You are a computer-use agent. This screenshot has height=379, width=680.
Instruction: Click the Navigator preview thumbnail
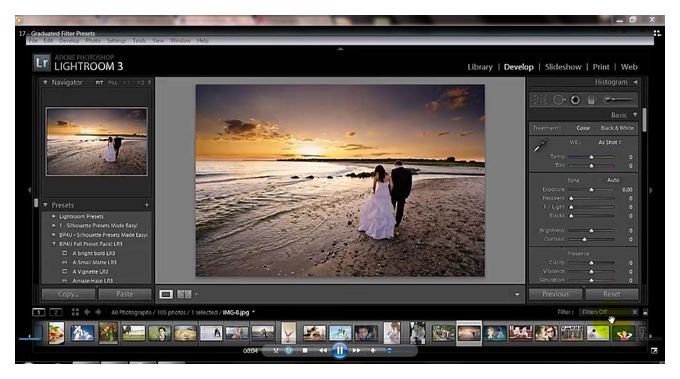(x=97, y=141)
